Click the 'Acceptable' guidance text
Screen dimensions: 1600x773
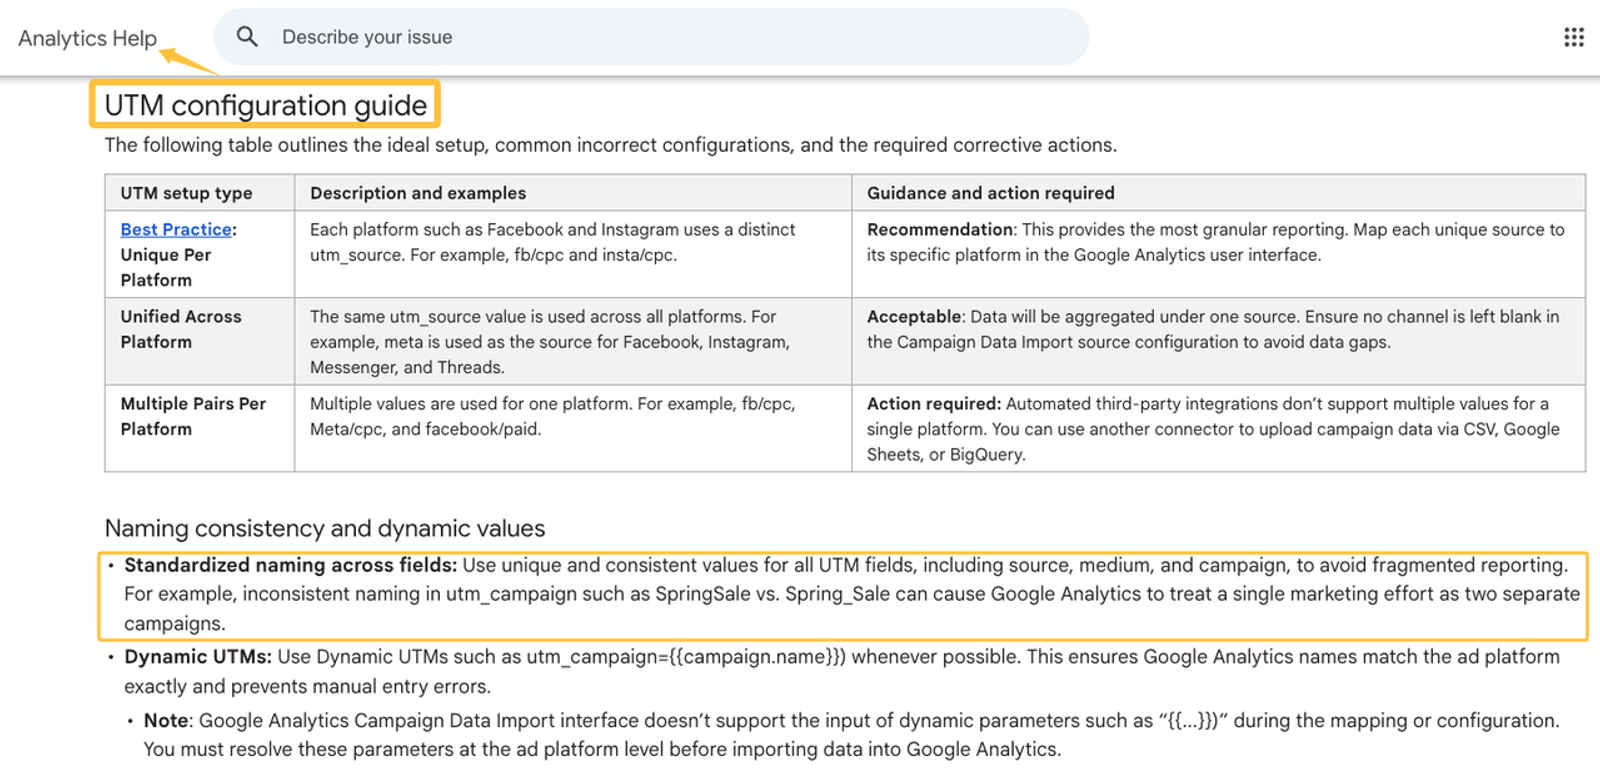(x=1213, y=329)
